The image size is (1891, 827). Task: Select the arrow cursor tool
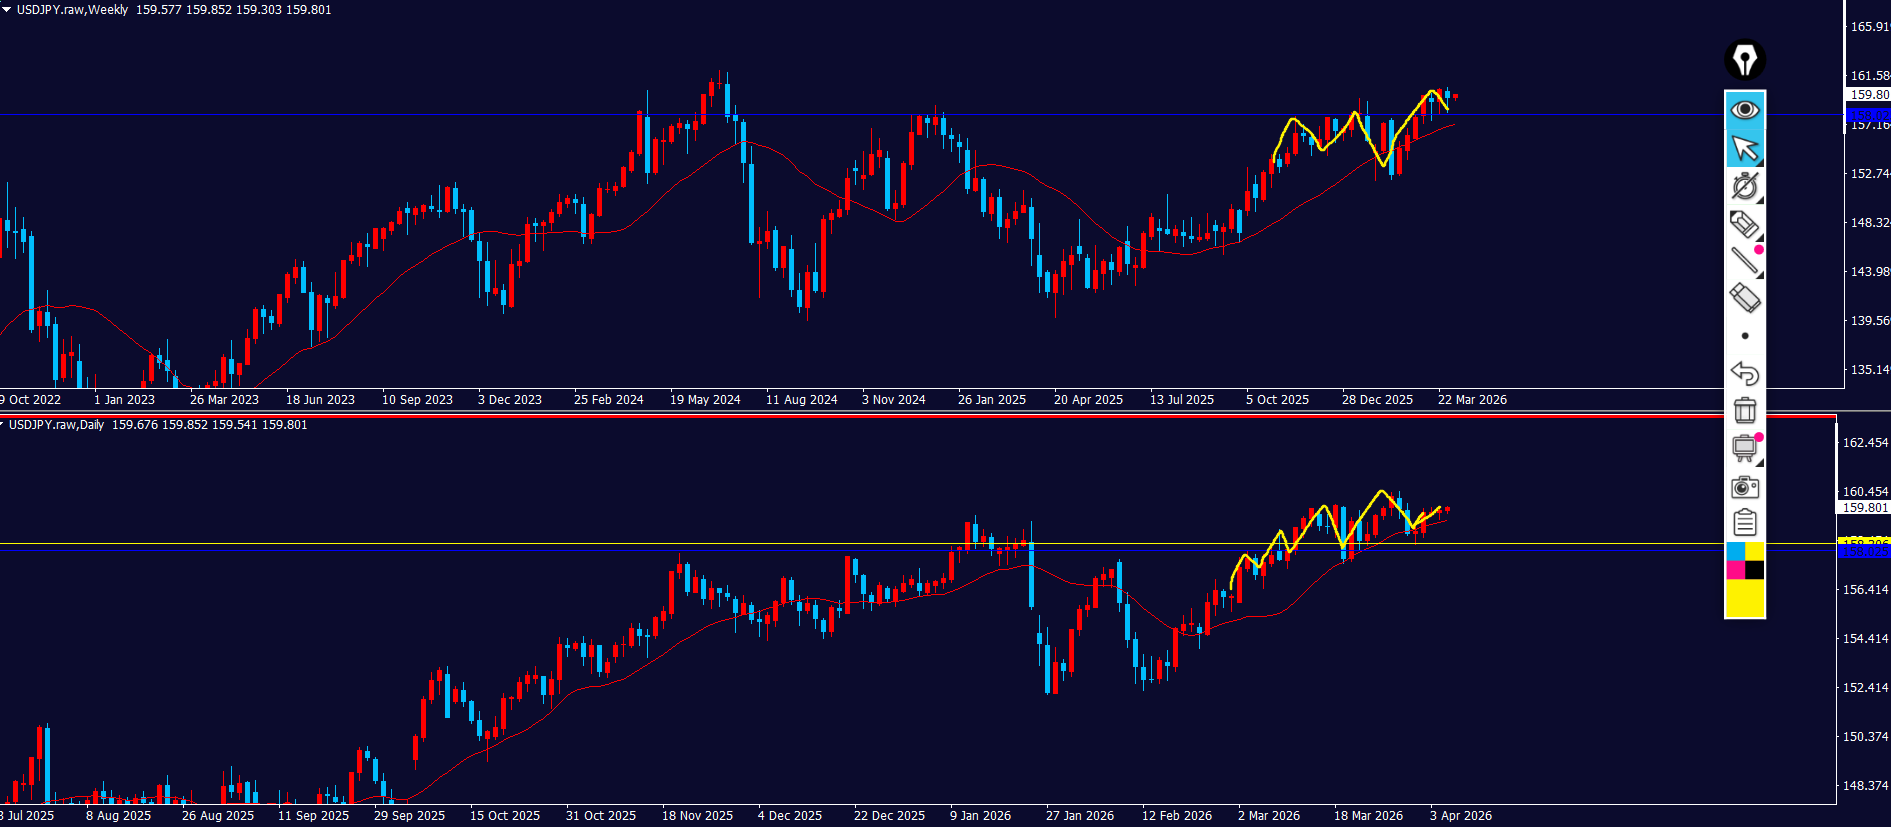pyautogui.click(x=1745, y=148)
